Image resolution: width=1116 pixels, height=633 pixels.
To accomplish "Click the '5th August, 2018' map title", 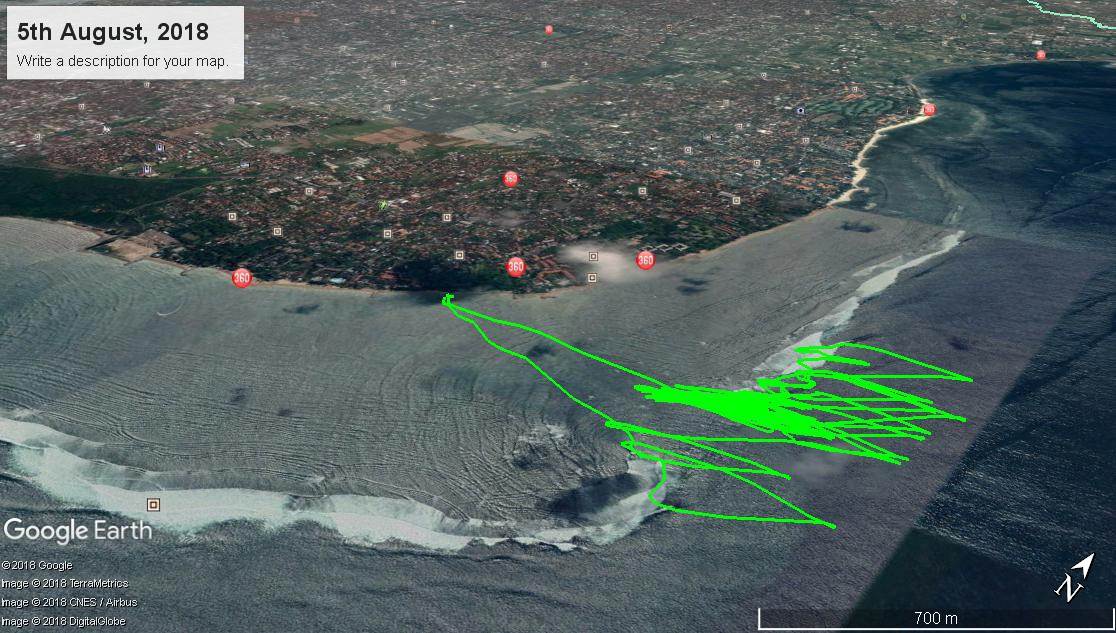I will [113, 32].
